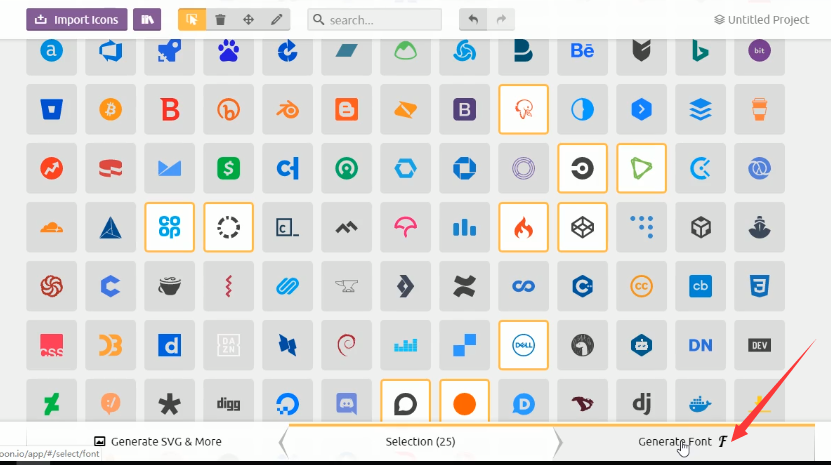
Task: Select the purple bit circle icon
Action: 759,51
